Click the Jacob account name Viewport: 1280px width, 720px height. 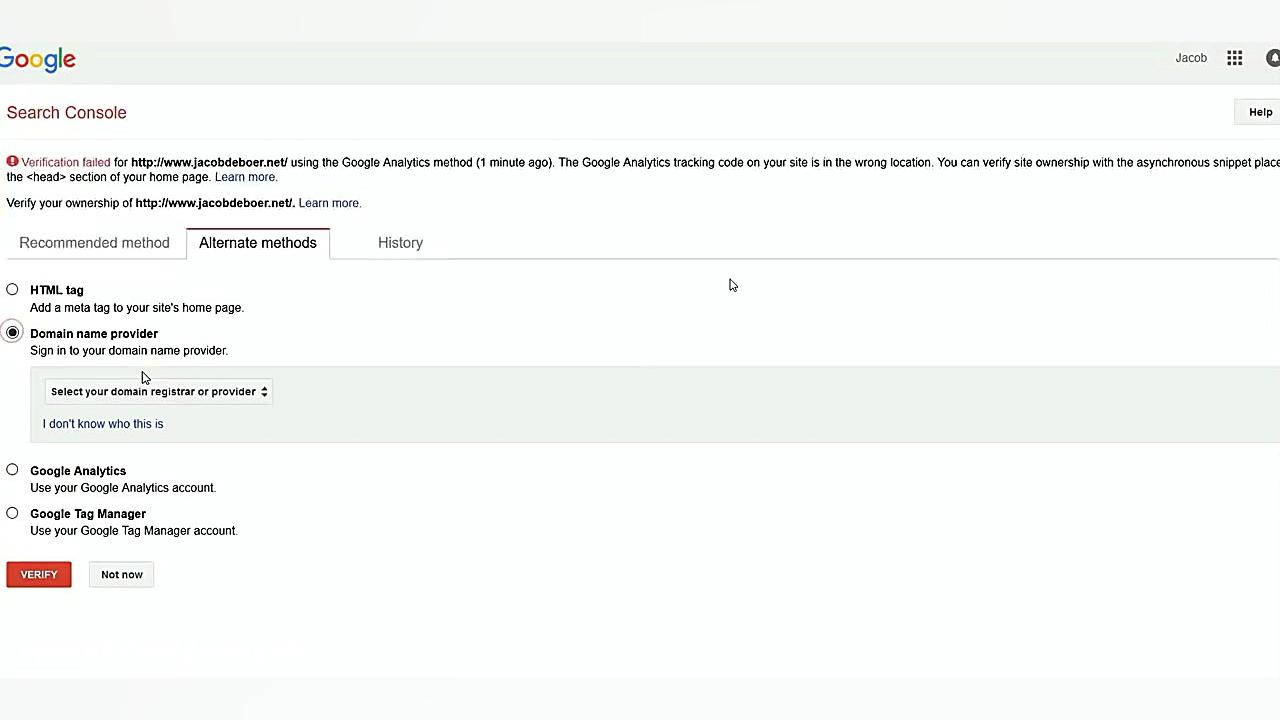tap(1191, 58)
